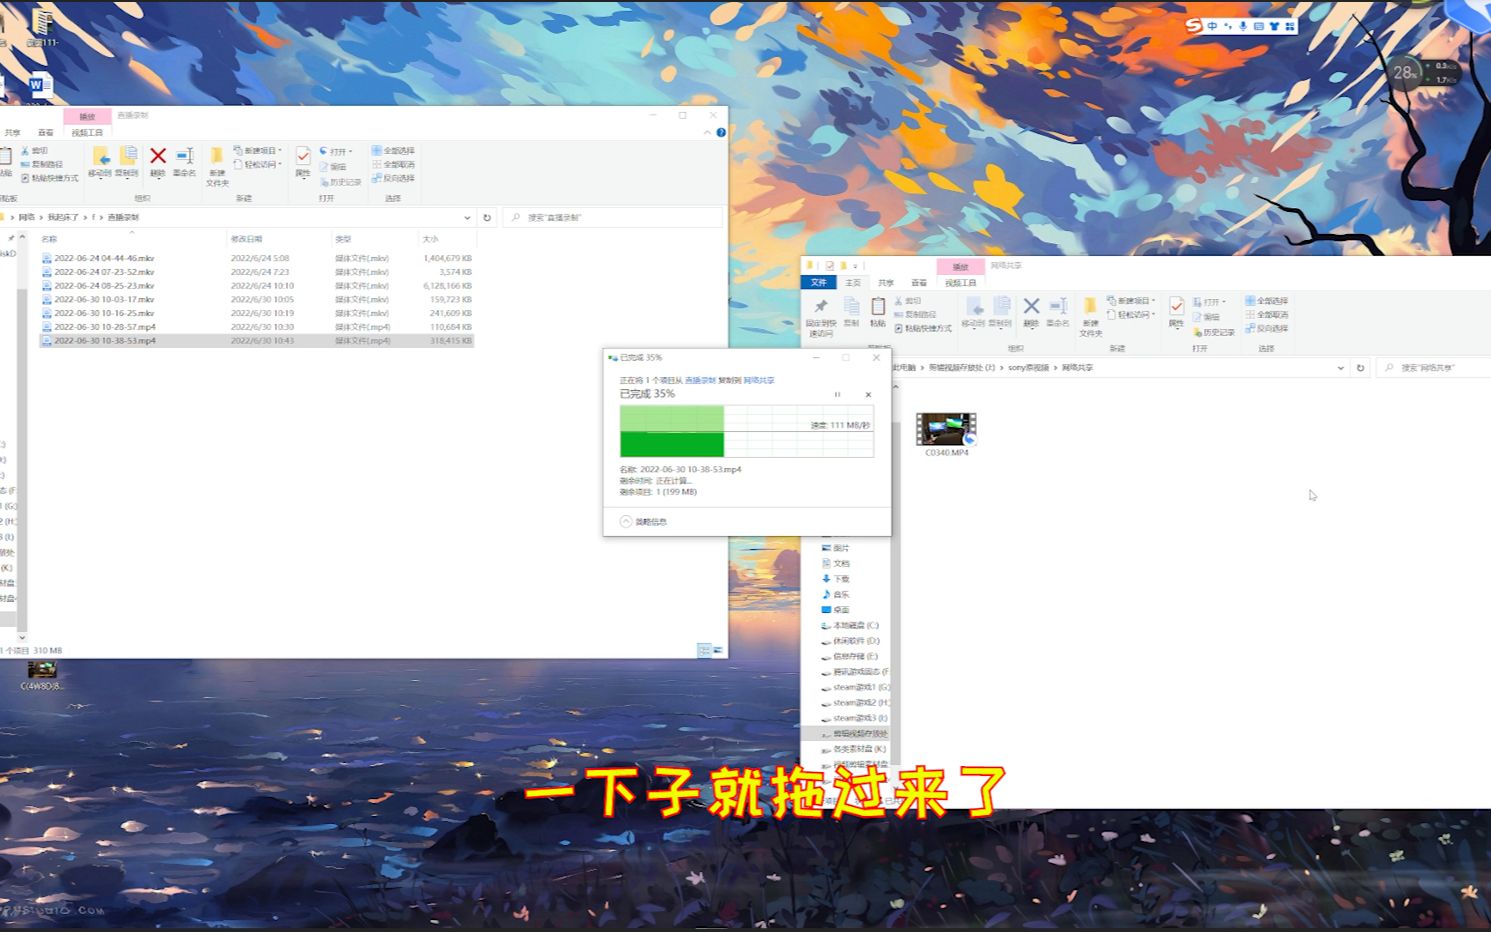Click Delete (删除) in the left Explorer ribbon
Screen dimensions: 1491x932
pyautogui.click(x=158, y=162)
